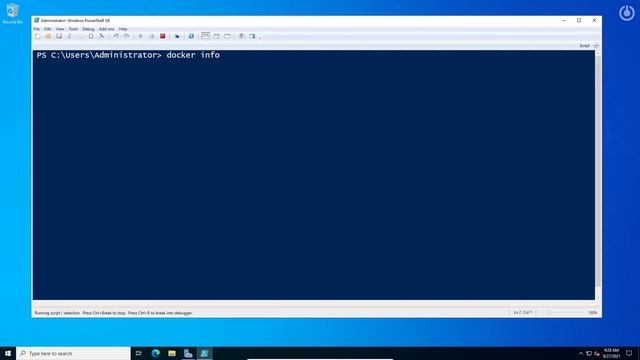Viewport: 640px width, 360px height.
Task: Click the PowerShell ISE taskbar icon
Action: coord(204,353)
